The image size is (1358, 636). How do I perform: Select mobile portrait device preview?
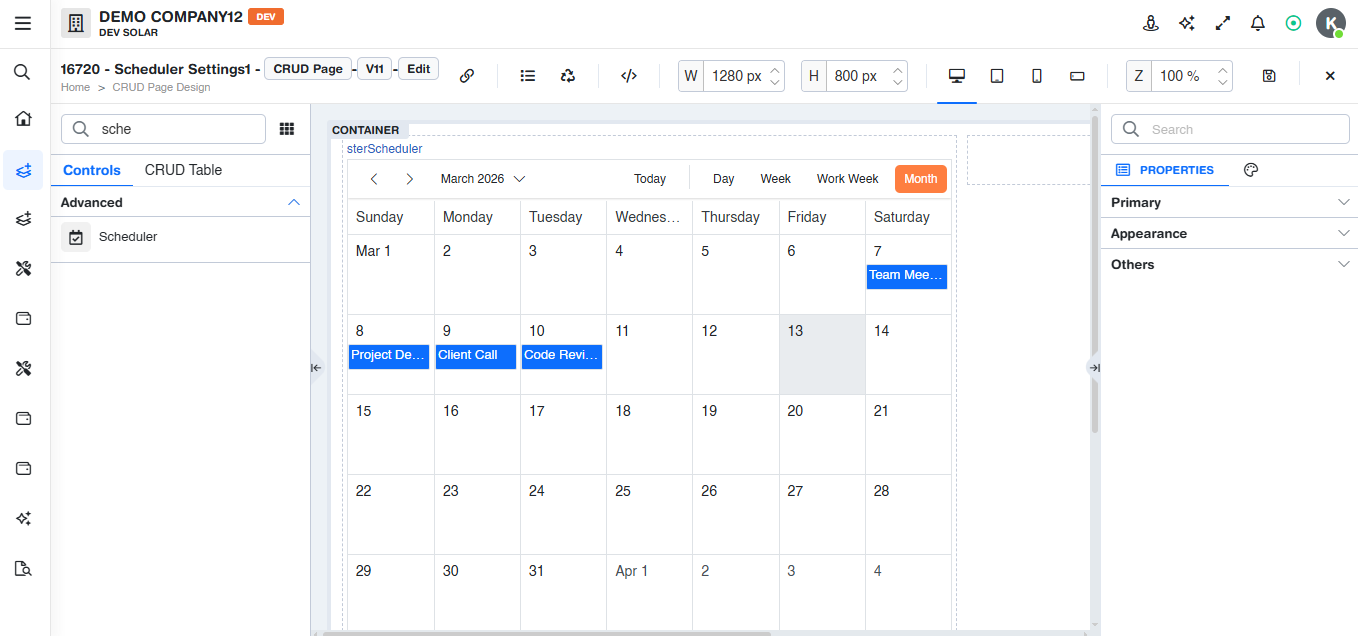[1037, 76]
